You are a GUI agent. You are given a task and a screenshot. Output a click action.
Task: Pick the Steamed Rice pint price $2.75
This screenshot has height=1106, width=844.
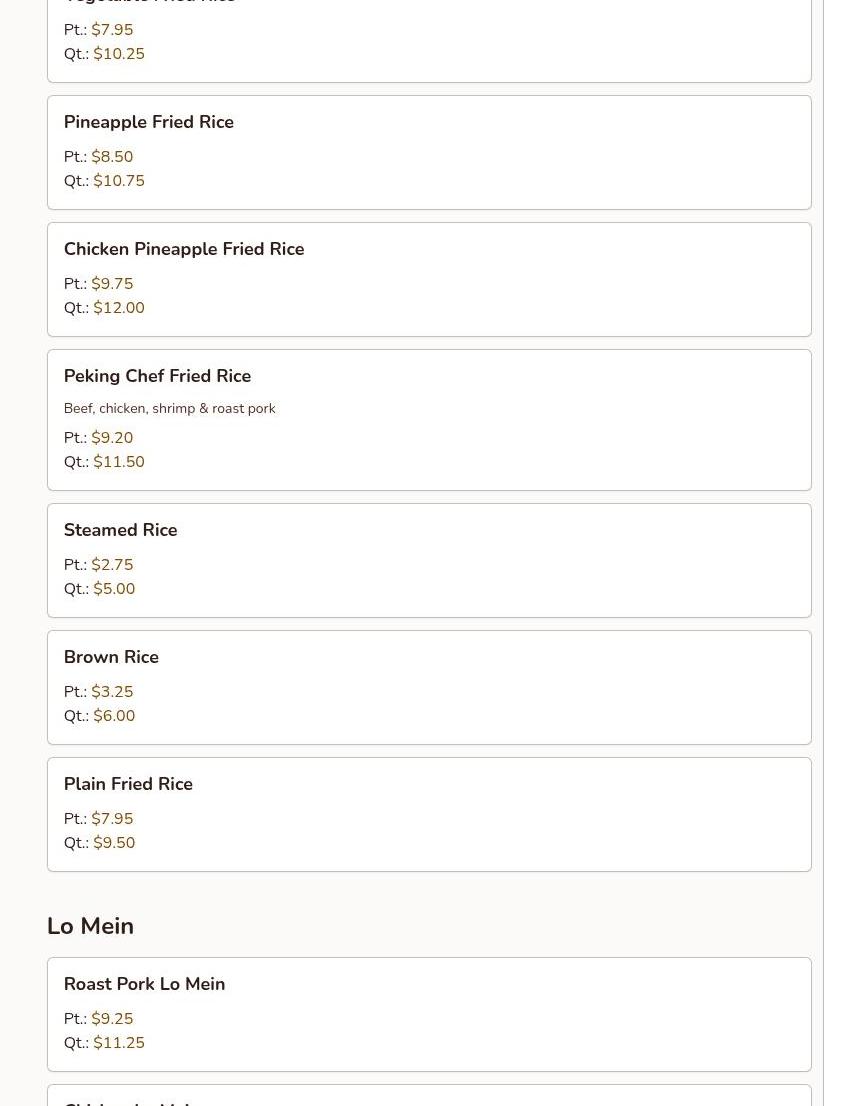pyautogui.click(x=112, y=565)
